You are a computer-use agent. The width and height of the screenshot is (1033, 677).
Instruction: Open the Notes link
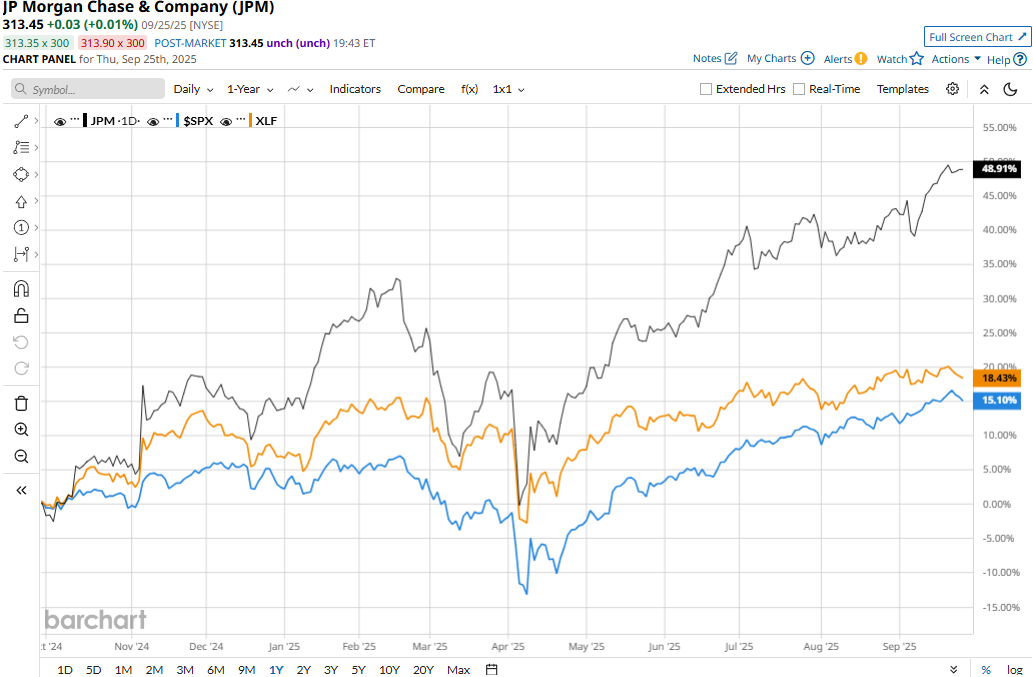(707, 58)
